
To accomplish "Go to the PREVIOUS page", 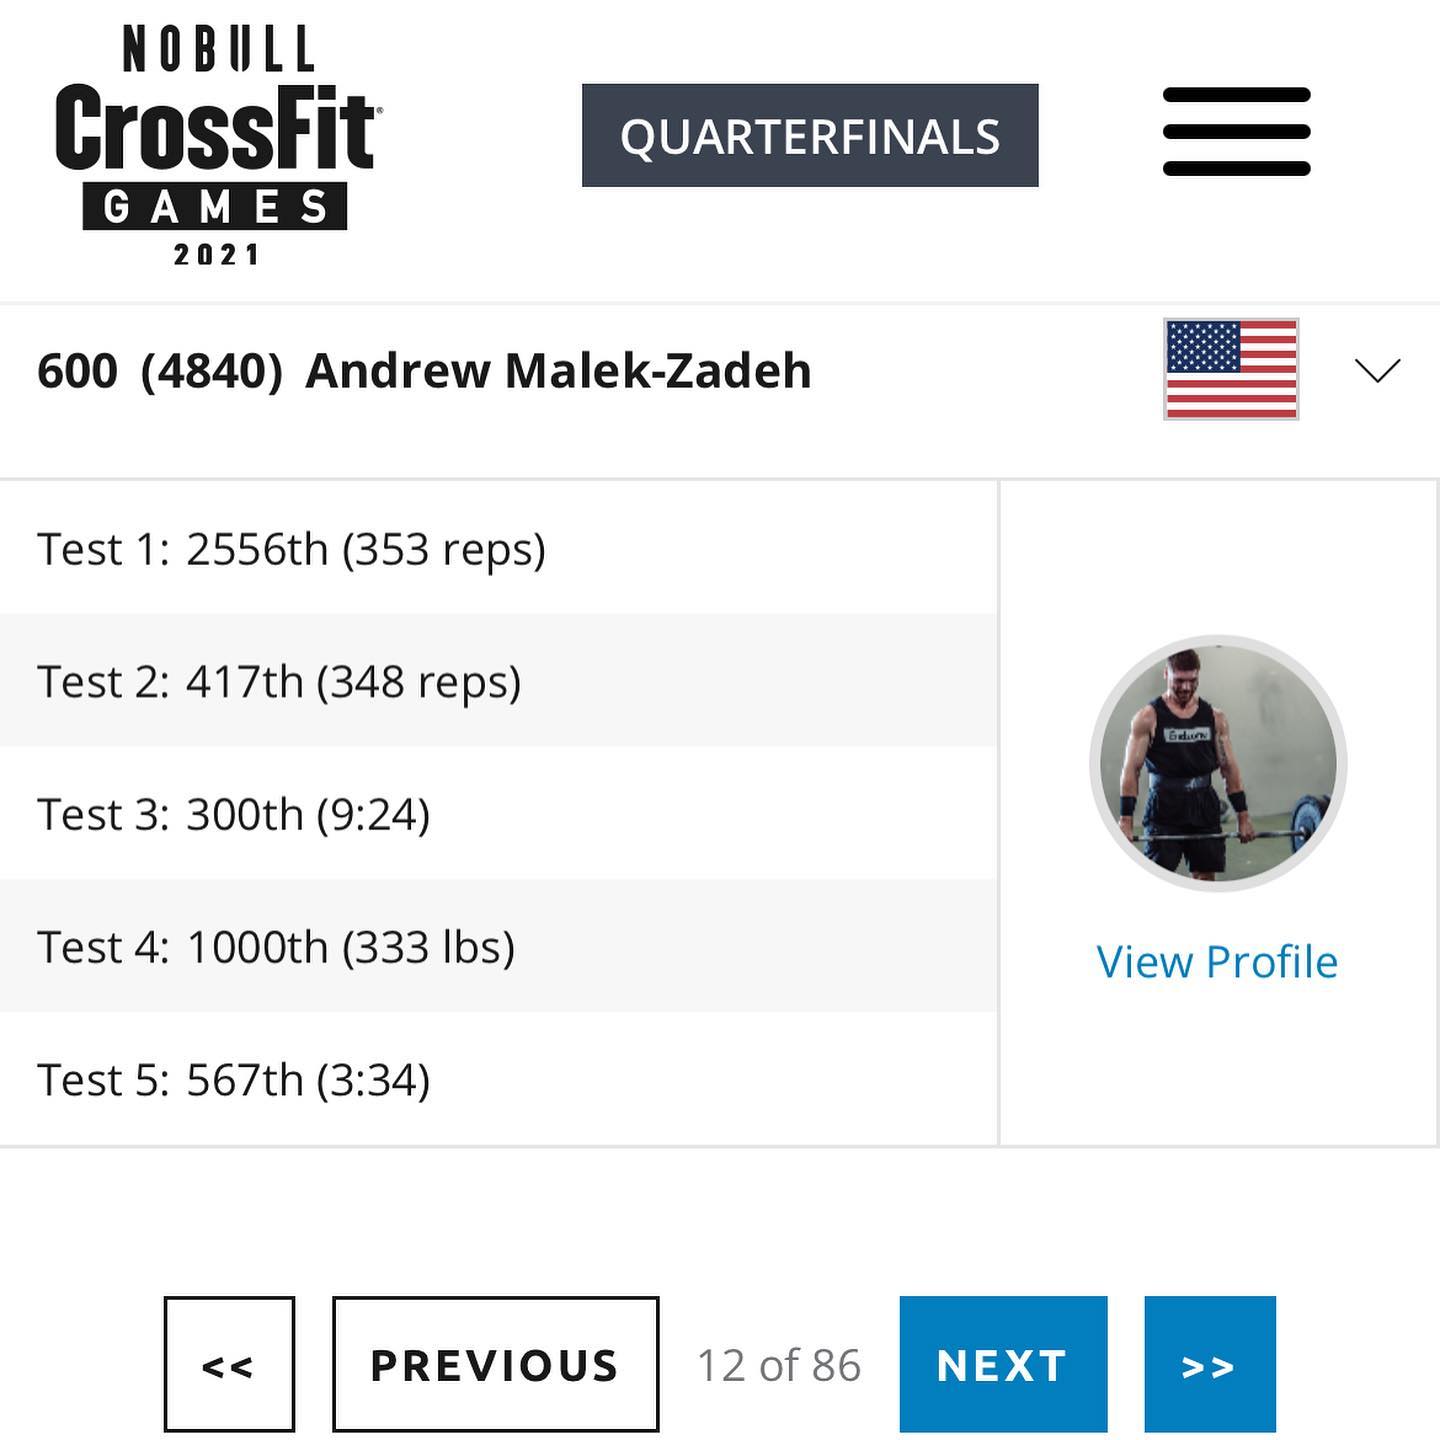I will (x=495, y=1364).
